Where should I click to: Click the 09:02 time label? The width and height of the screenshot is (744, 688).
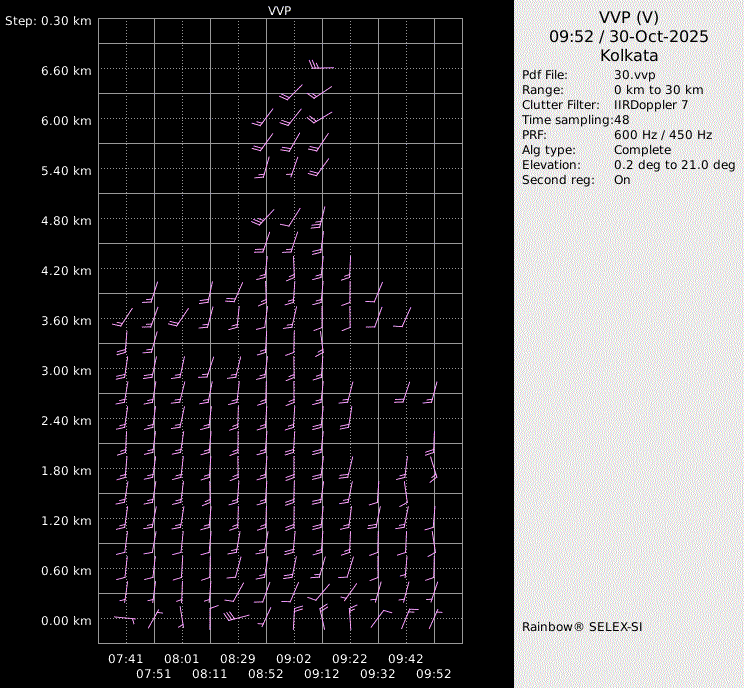pyautogui.click(x=295, y=659)
